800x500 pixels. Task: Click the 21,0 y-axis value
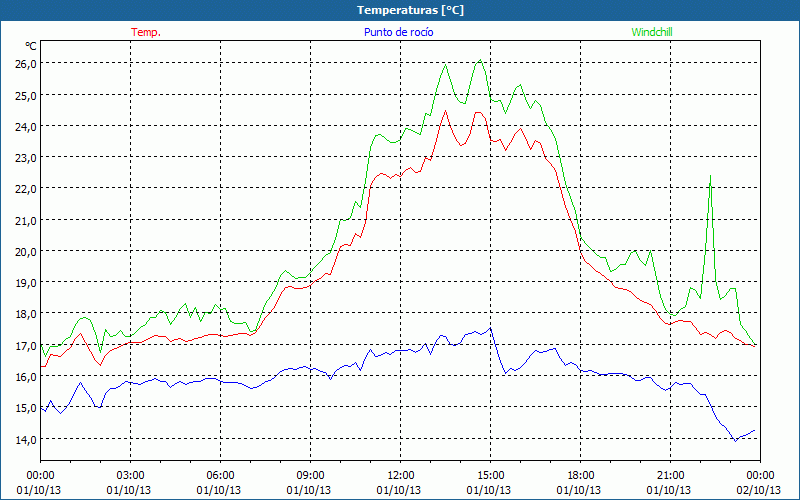click(x=26, y=220)
